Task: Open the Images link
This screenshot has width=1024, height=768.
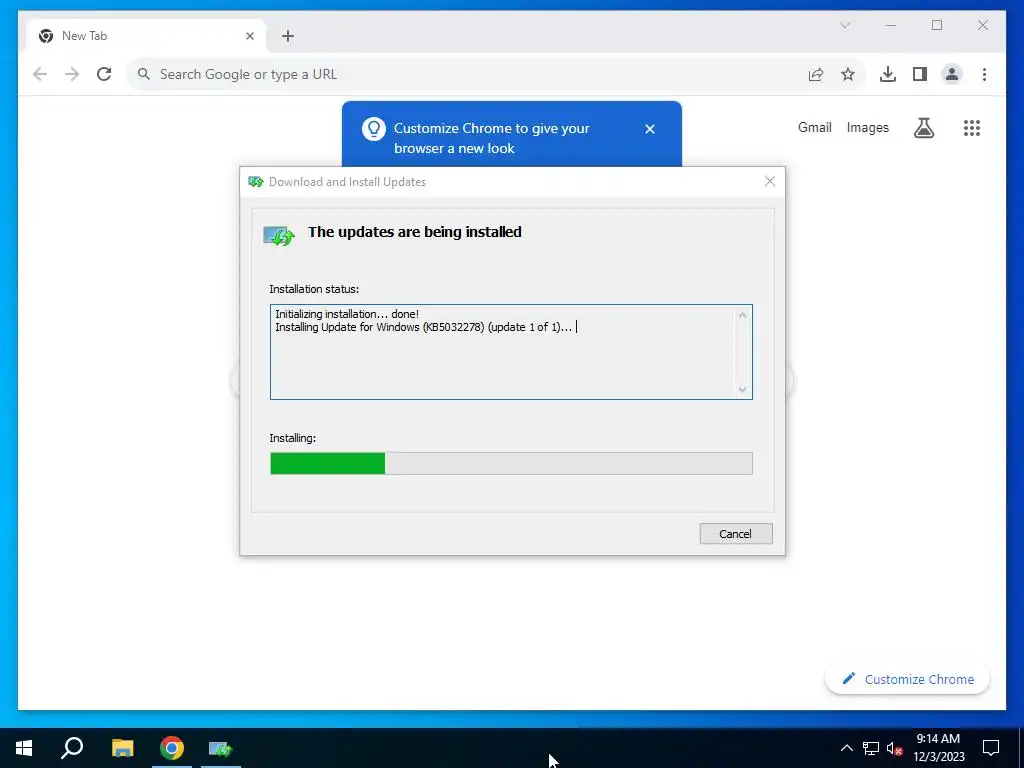Action: pos(867,127)
